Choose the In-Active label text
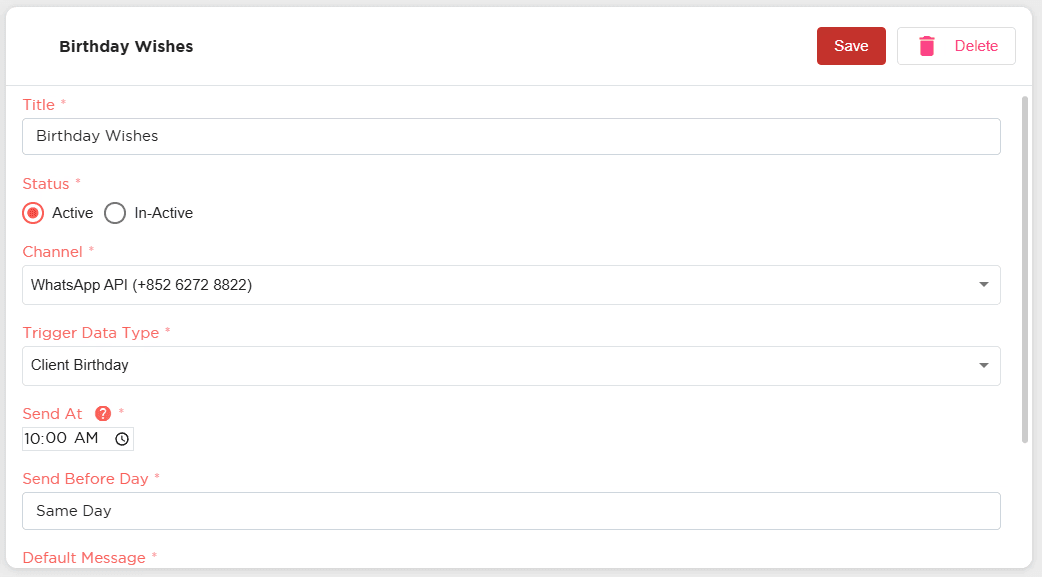 coord(163,213)
